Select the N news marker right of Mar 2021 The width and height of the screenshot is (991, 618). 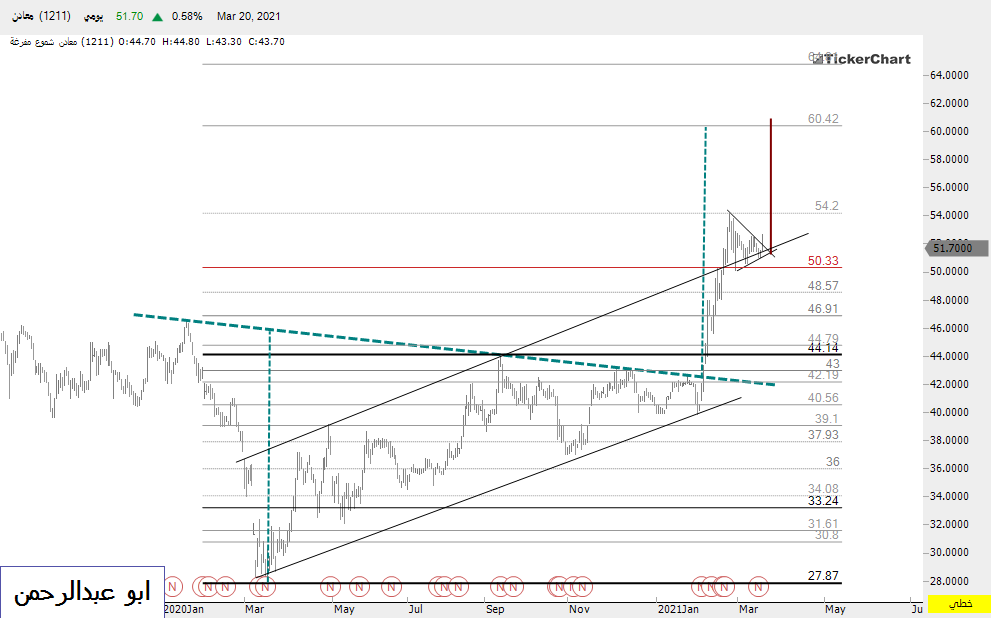point(759,586)
